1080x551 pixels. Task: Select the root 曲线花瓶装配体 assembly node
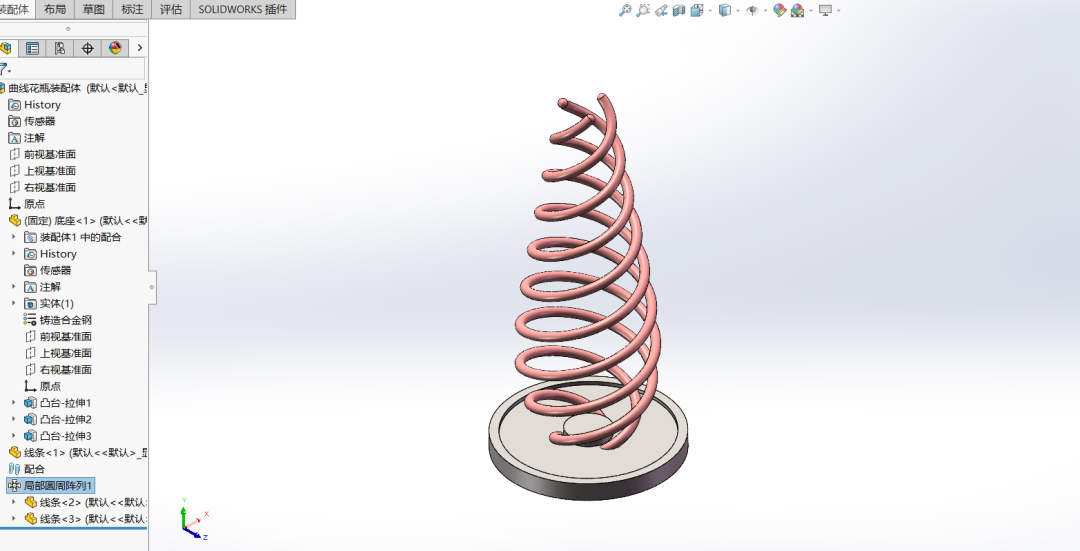73,88
